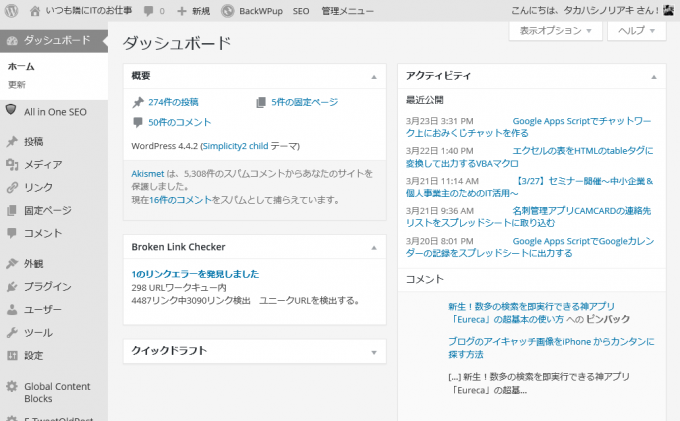
Task: Open the ホーム submenu item
Action: [x=21, y=66]
